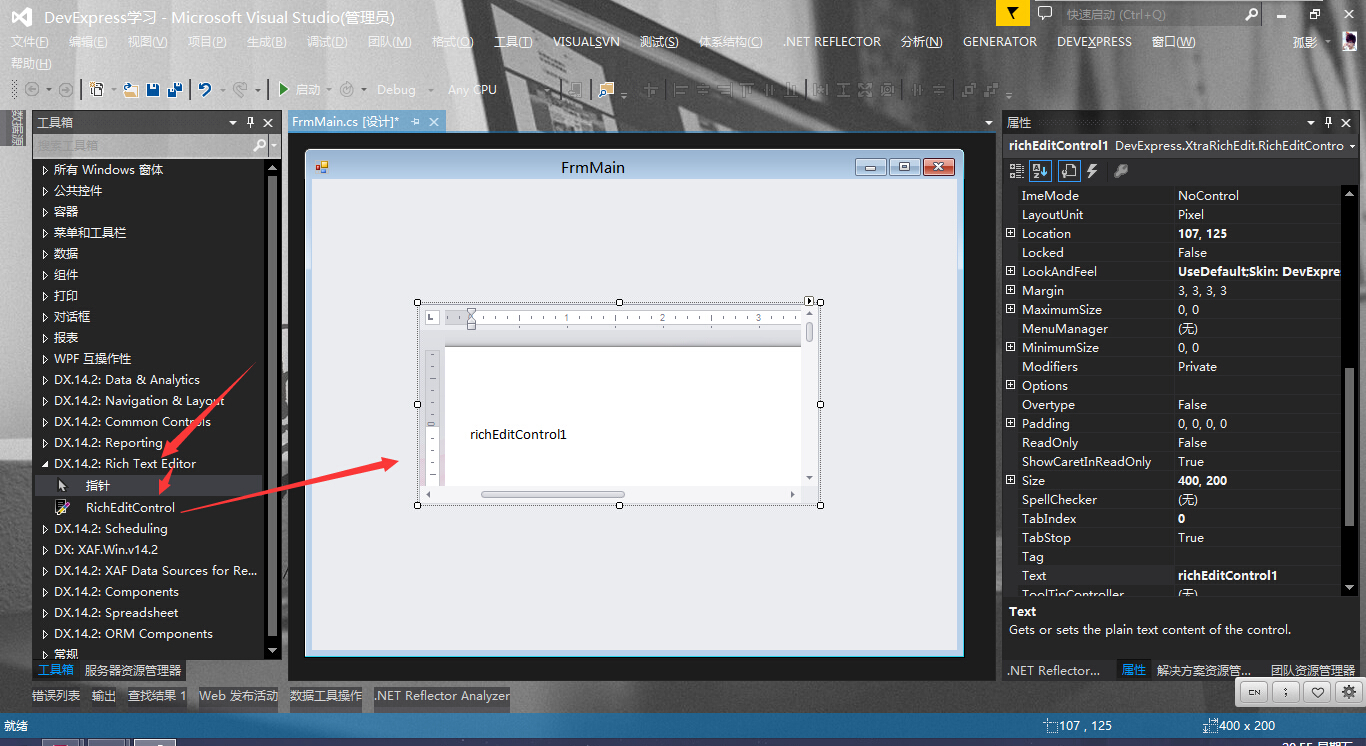Click the green Start debugging arrow
The width and height of the screenshot is (1366, 746).
point(284,89)
